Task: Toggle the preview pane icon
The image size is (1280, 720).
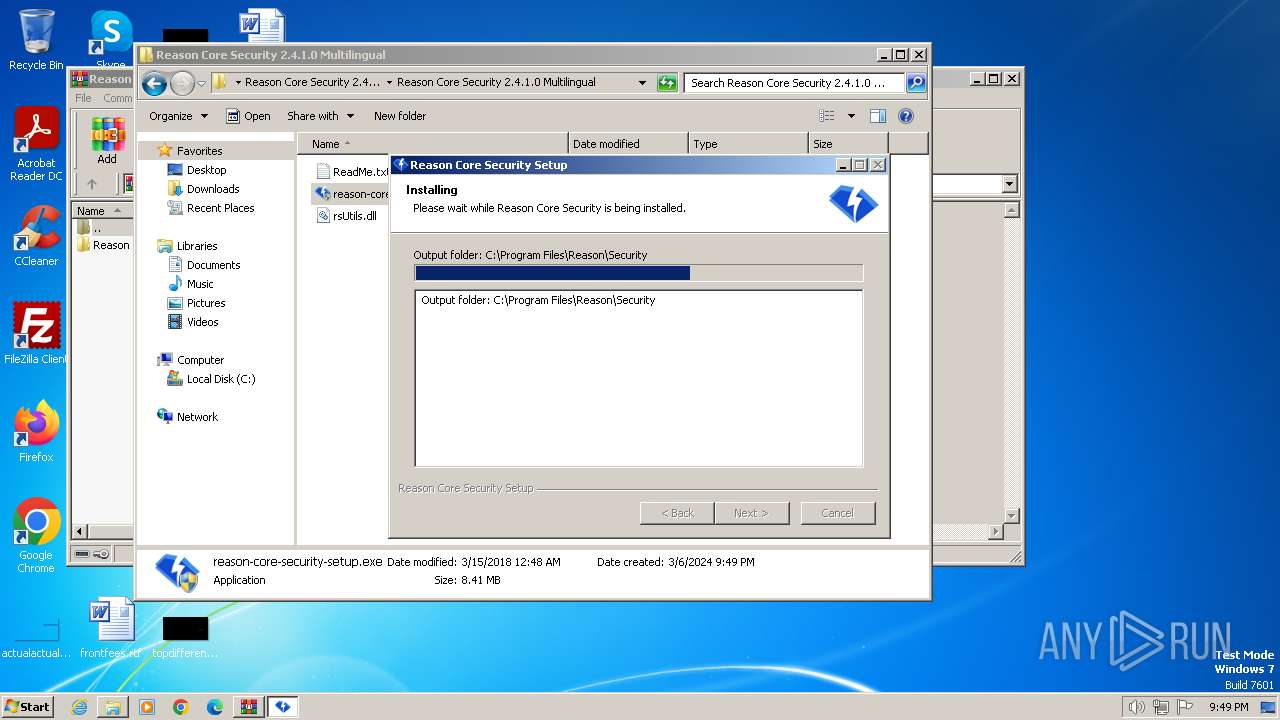Action: tap(877, 116)
